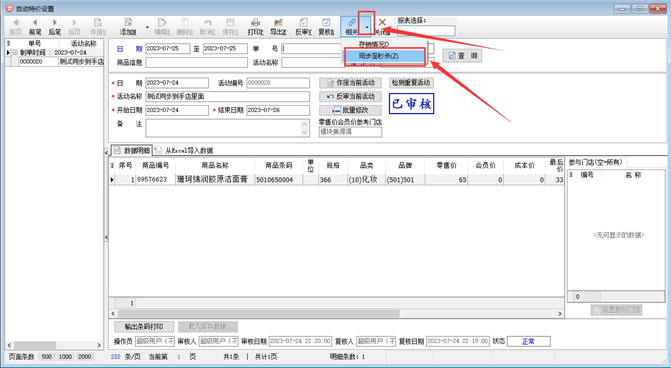The width and height of the screenshot is (671, 368).
Task: Click the 报表选择 input box
Action: coord(426,30)
